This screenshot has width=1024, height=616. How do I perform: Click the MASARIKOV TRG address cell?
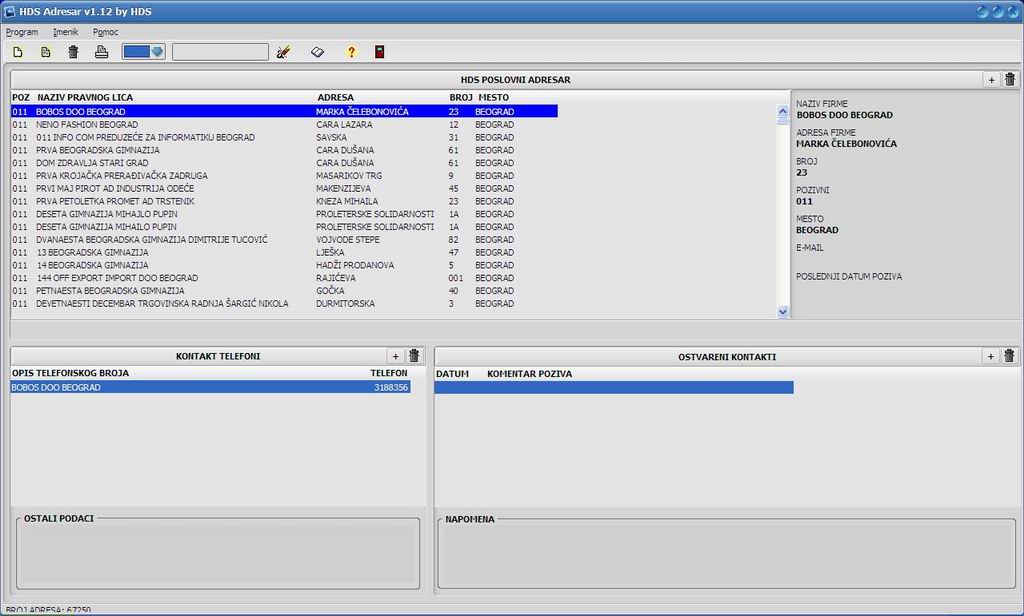(x=349, y=176)
